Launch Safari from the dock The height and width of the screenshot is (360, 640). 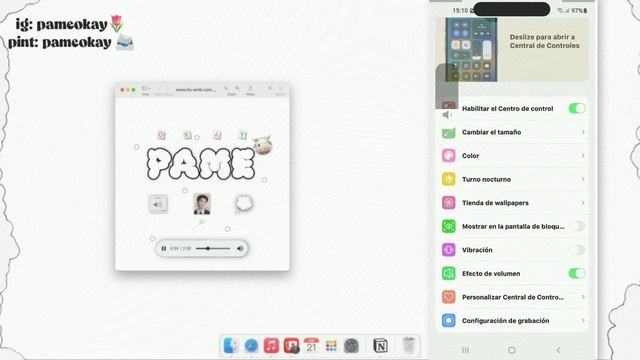point(251,346)
